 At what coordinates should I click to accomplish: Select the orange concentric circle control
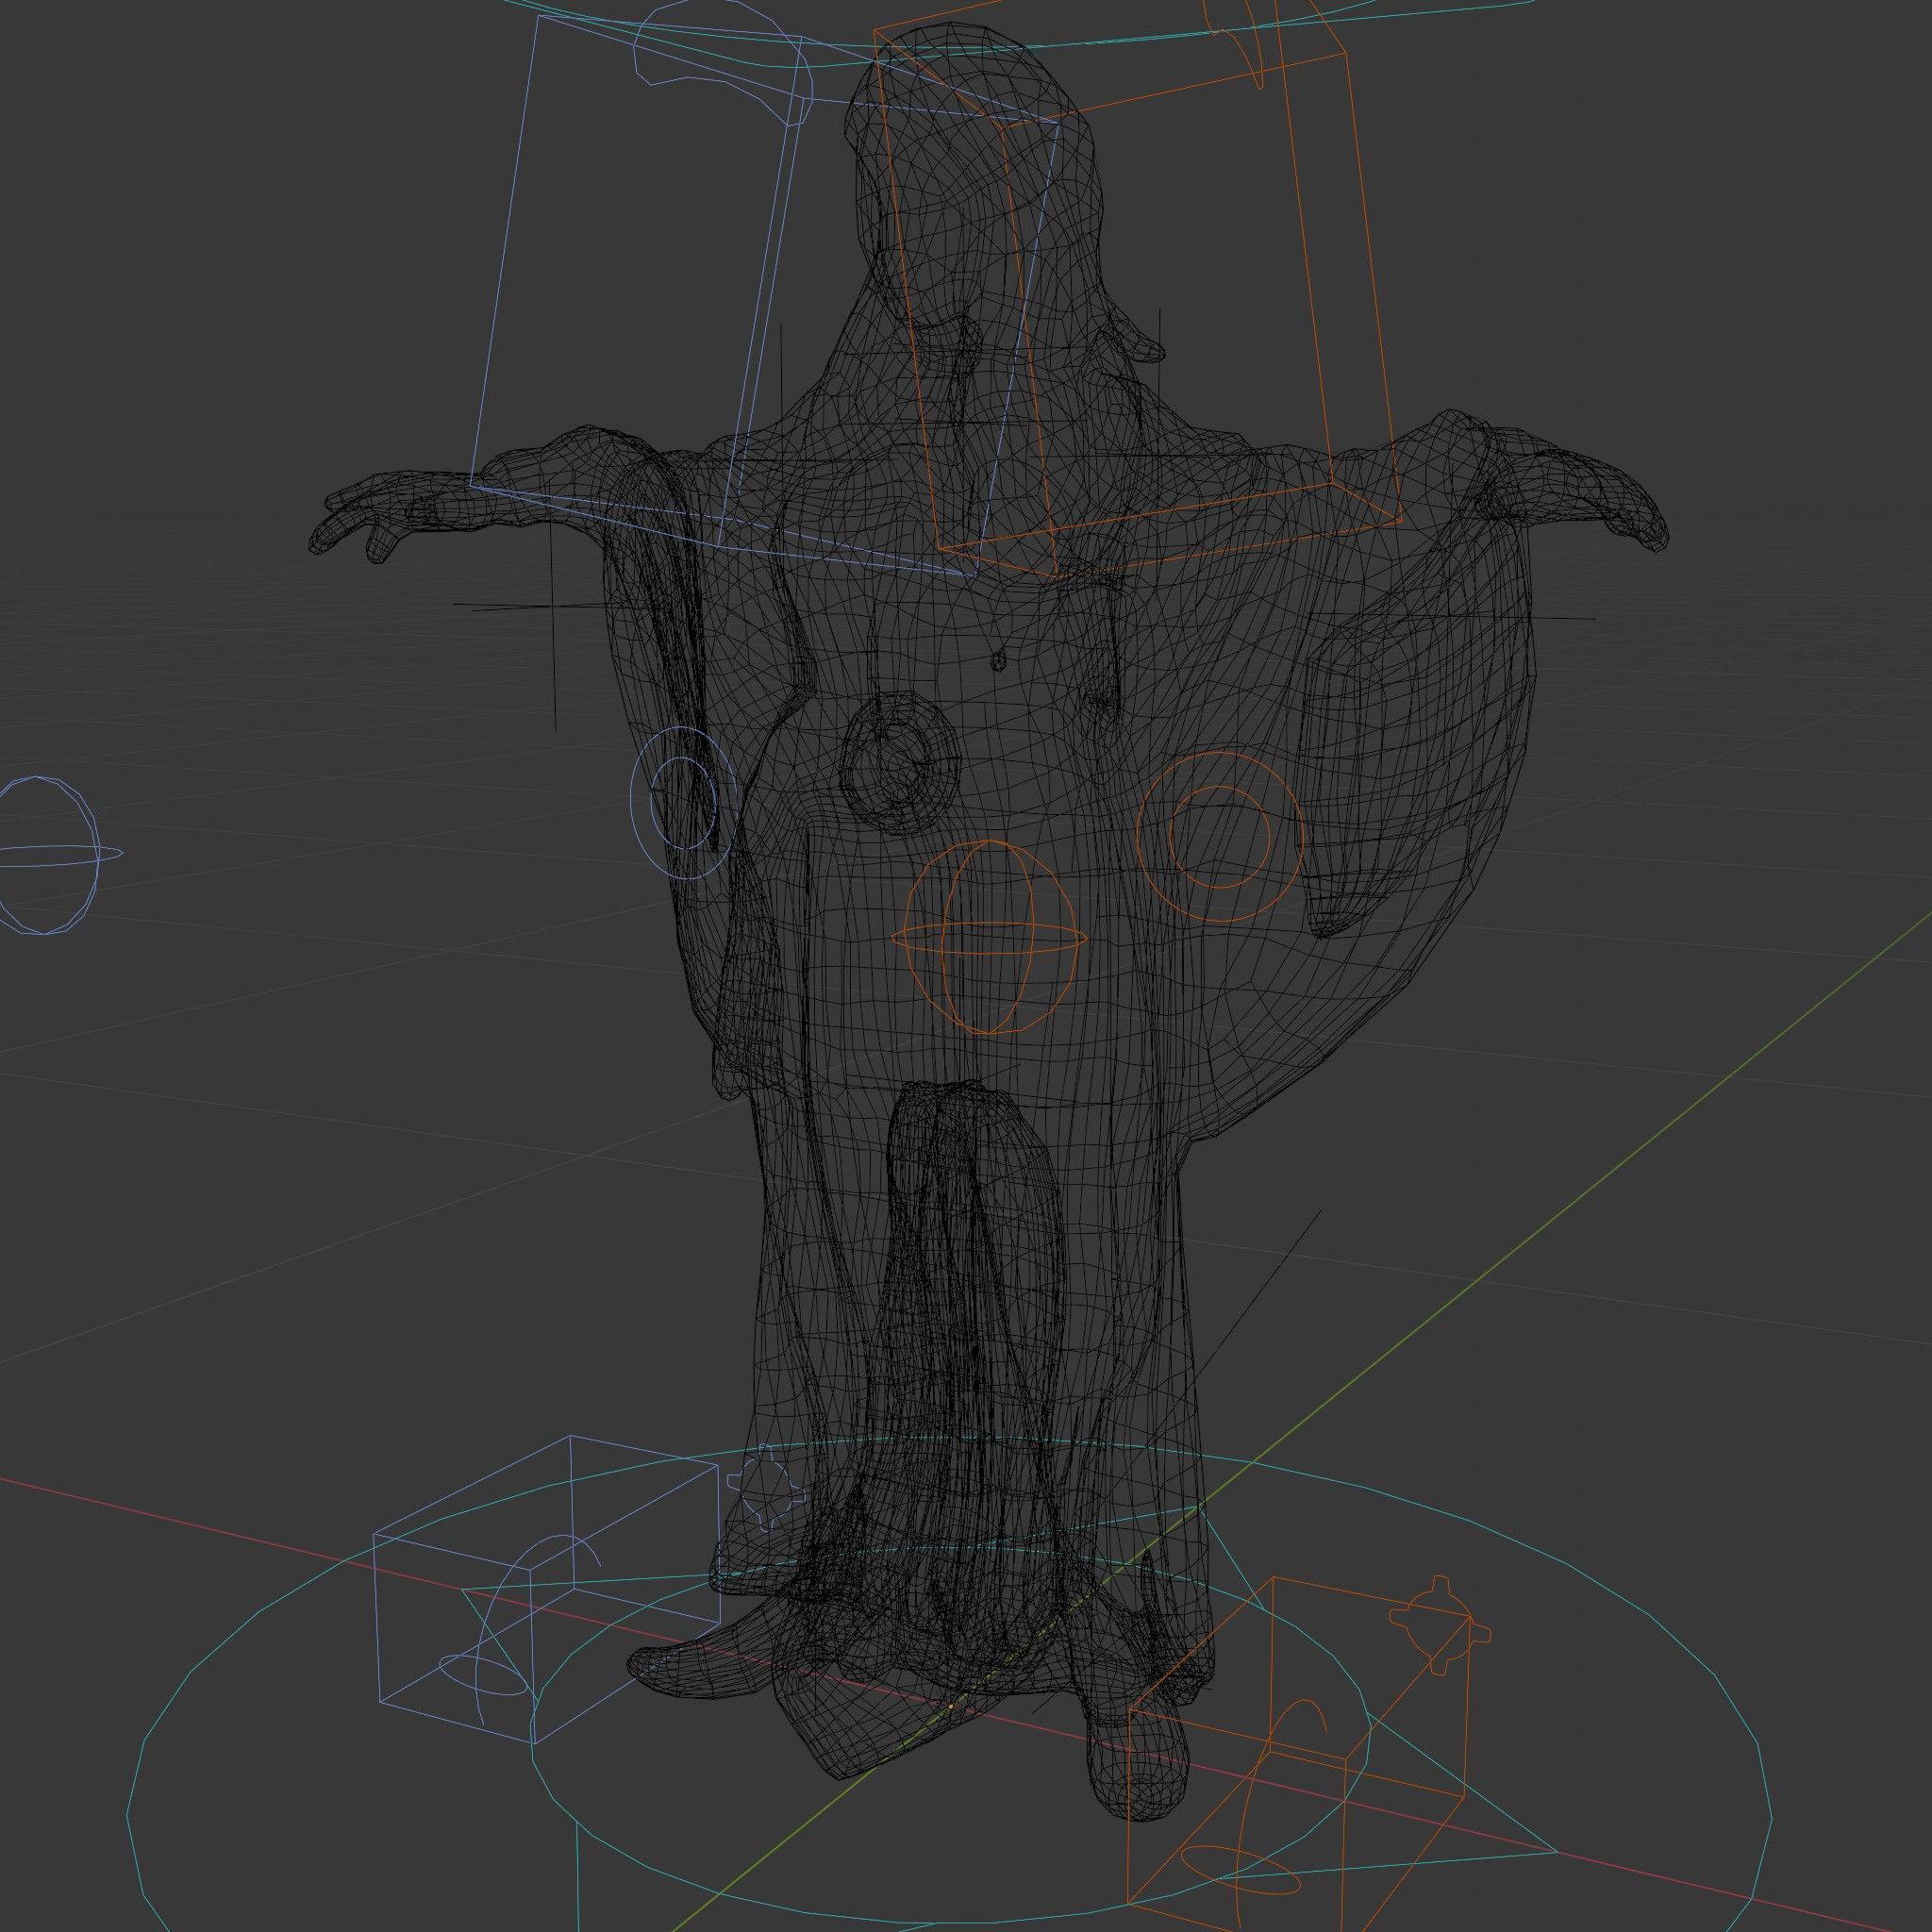click(x=1220, y=837)
